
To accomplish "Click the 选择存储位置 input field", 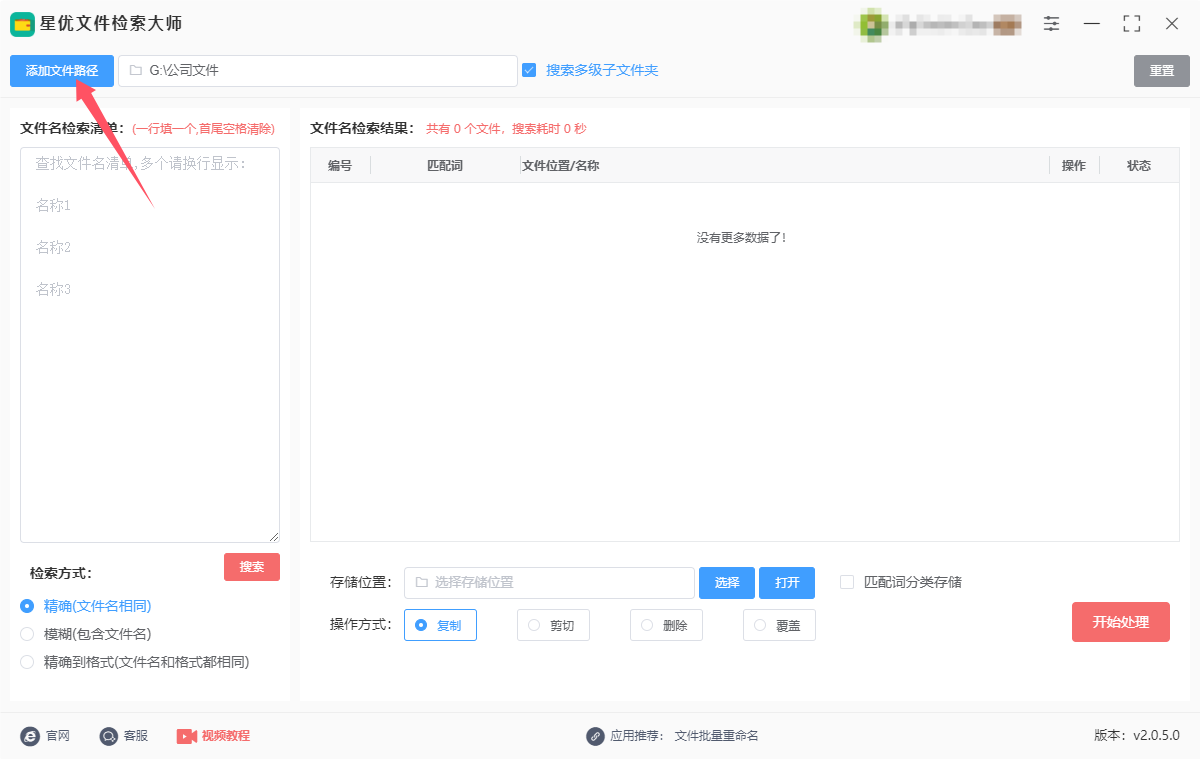I will (549, 583).
